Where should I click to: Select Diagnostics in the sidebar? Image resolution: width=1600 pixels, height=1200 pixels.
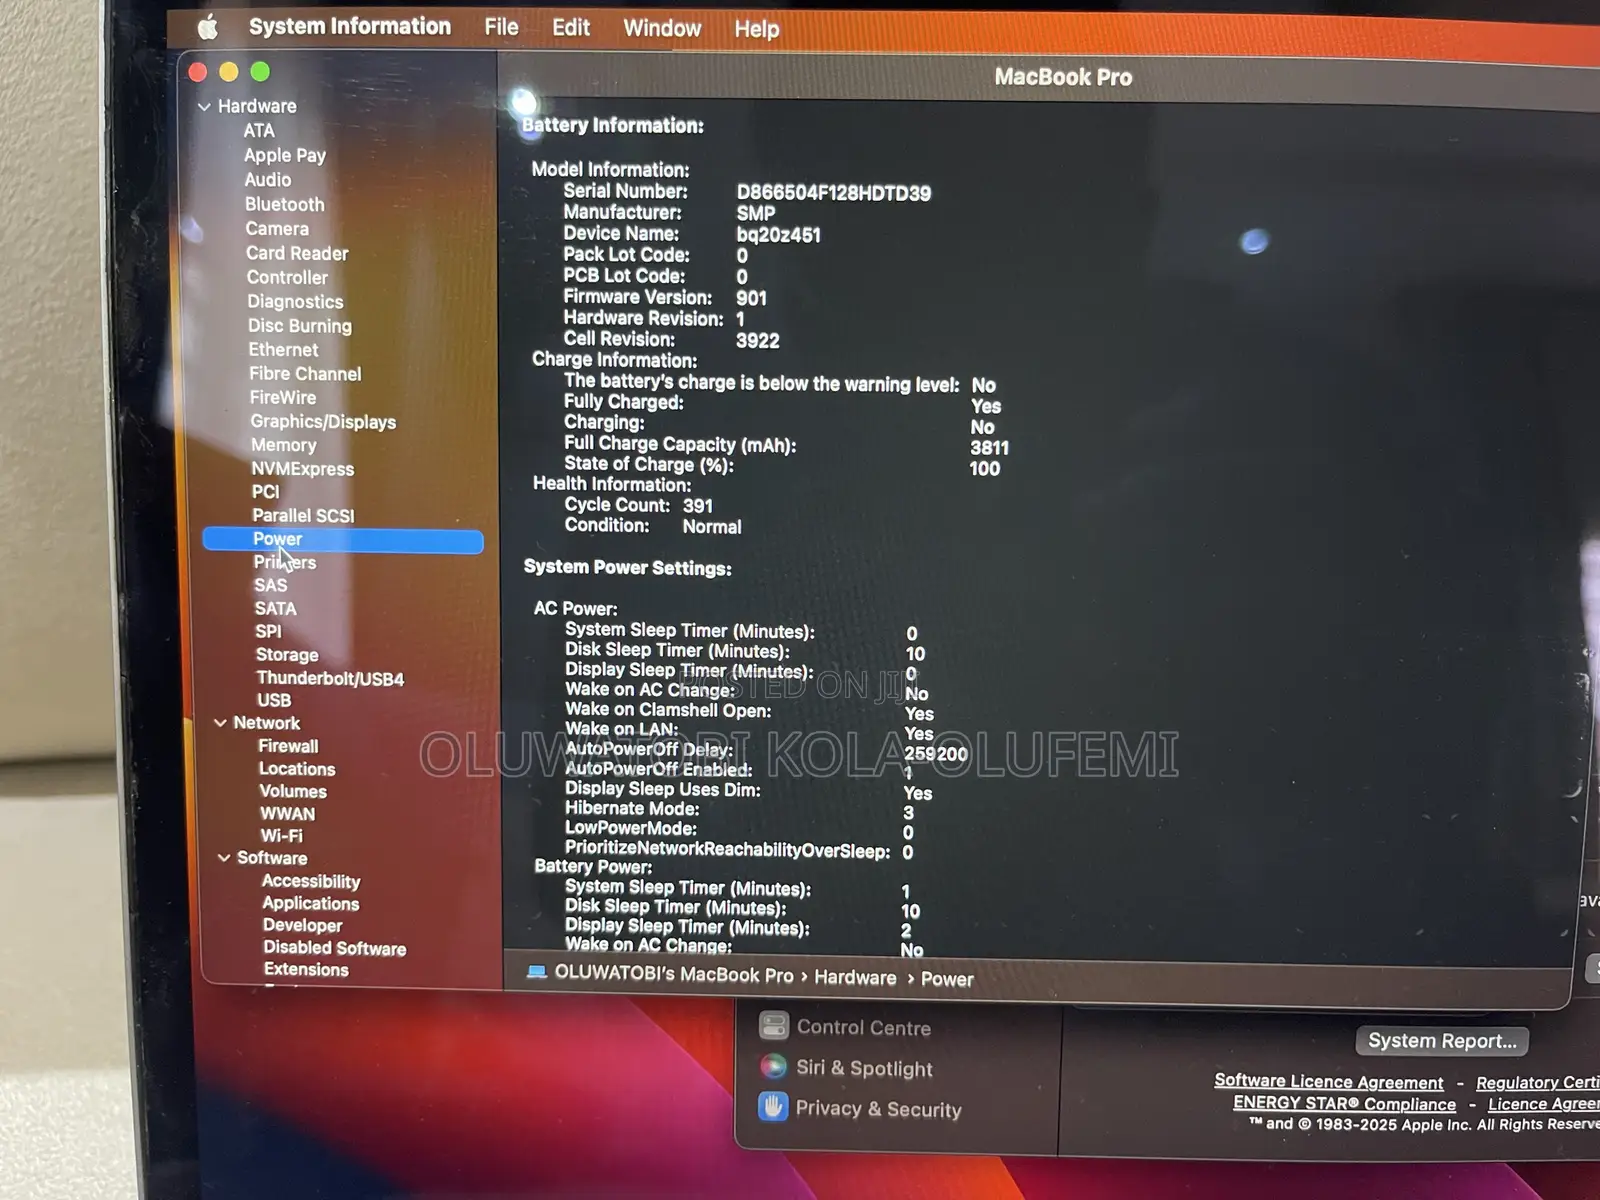(x=295, y=302)
